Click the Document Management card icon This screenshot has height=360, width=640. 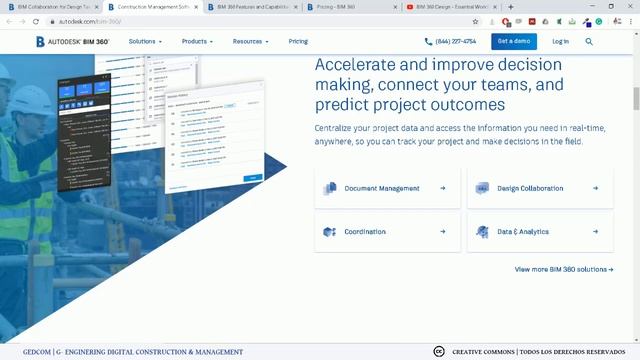click(330, 188)
